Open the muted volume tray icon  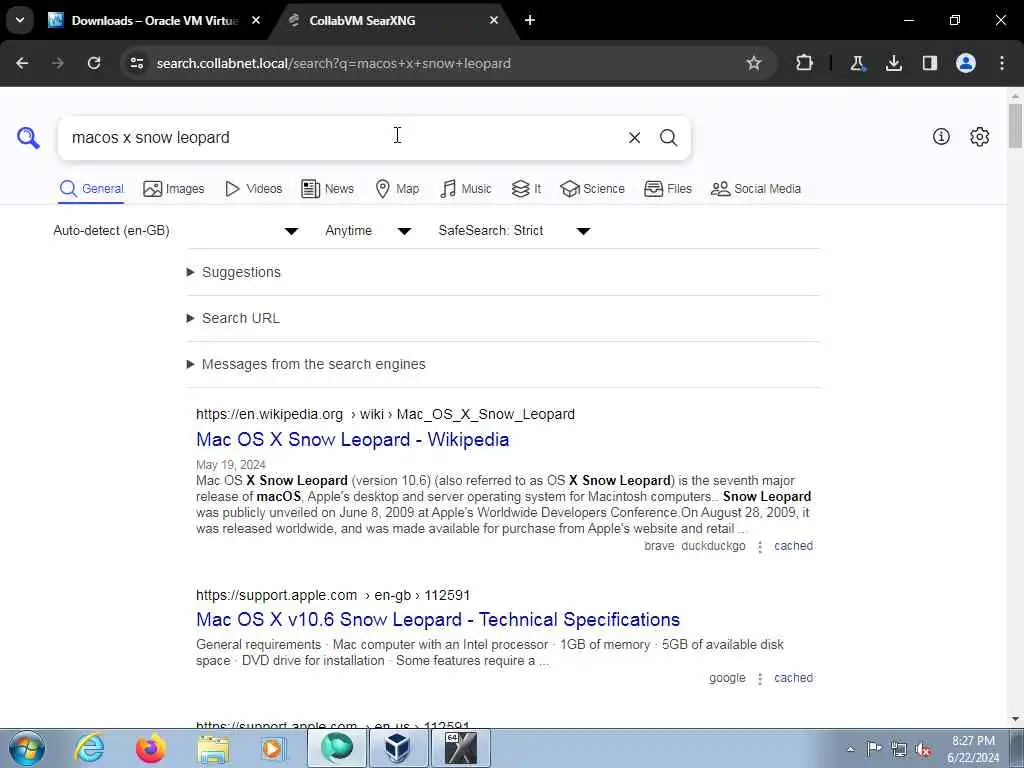(x=923, y=749)
